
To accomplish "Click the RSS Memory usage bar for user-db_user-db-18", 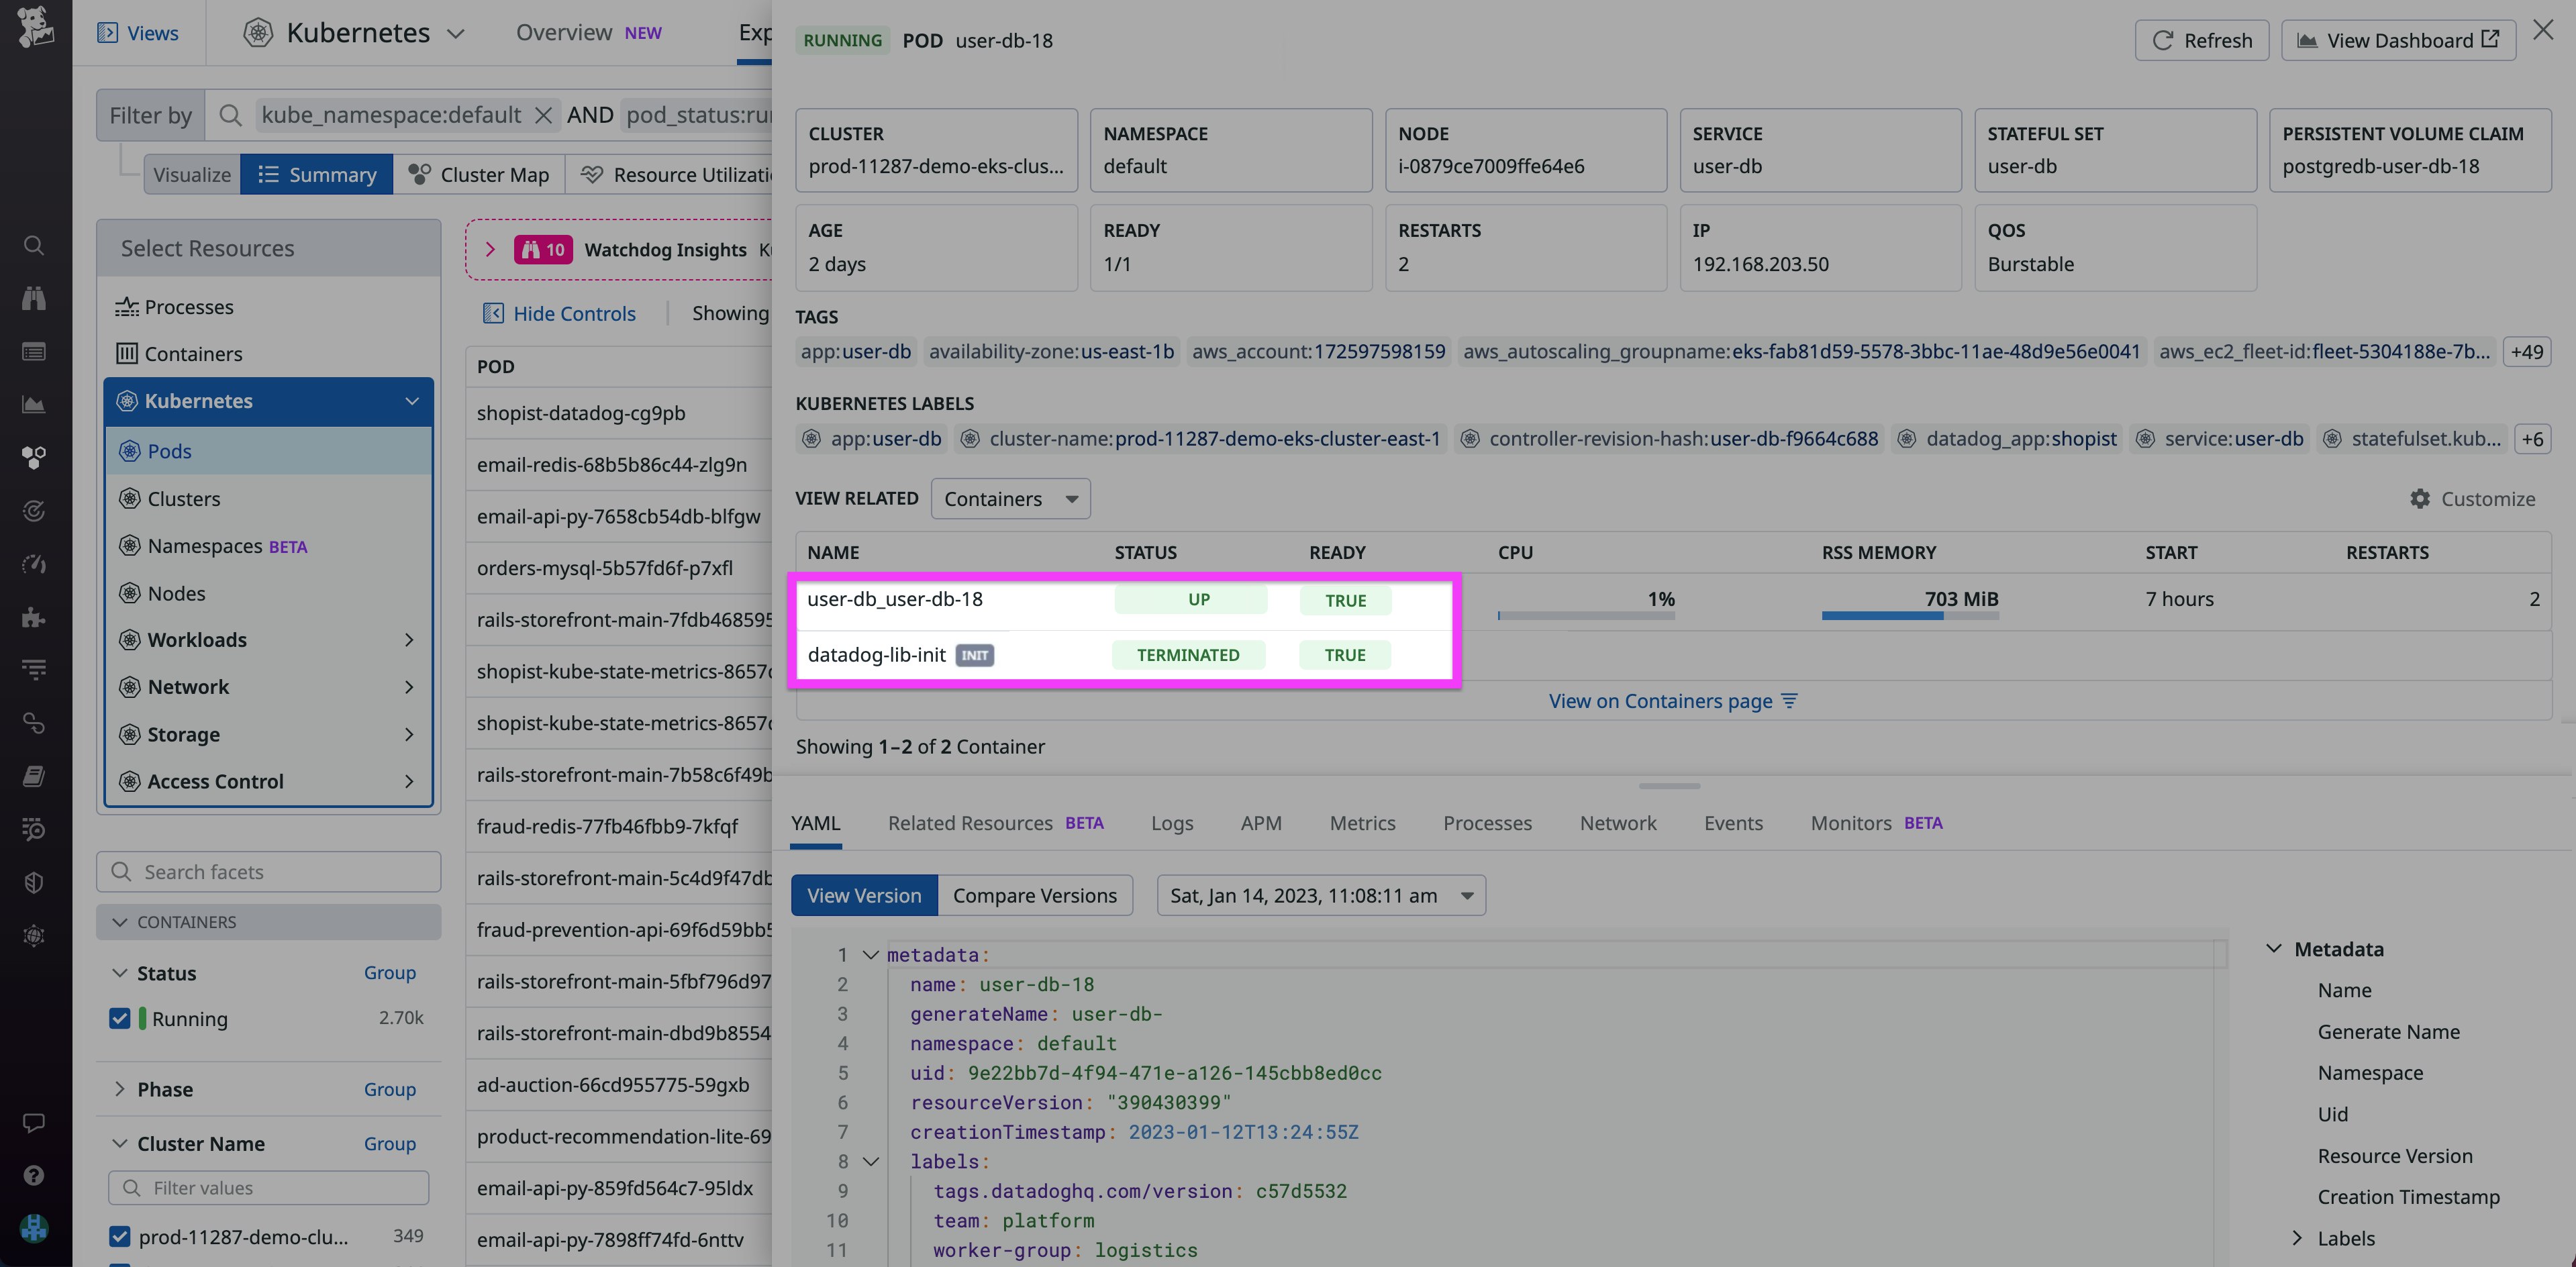I will 1909,616.
